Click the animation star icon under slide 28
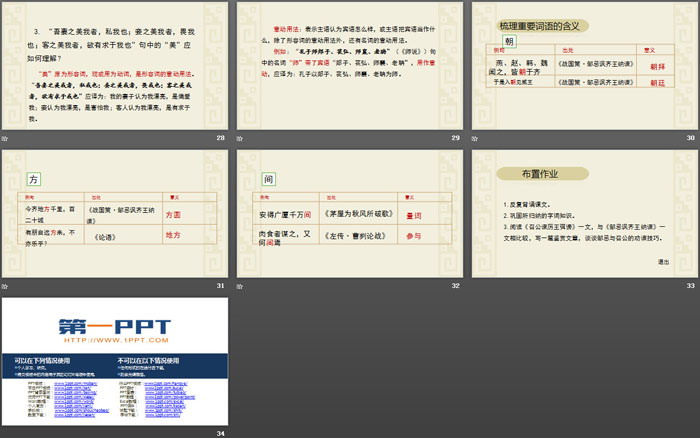 click(5, 137)
